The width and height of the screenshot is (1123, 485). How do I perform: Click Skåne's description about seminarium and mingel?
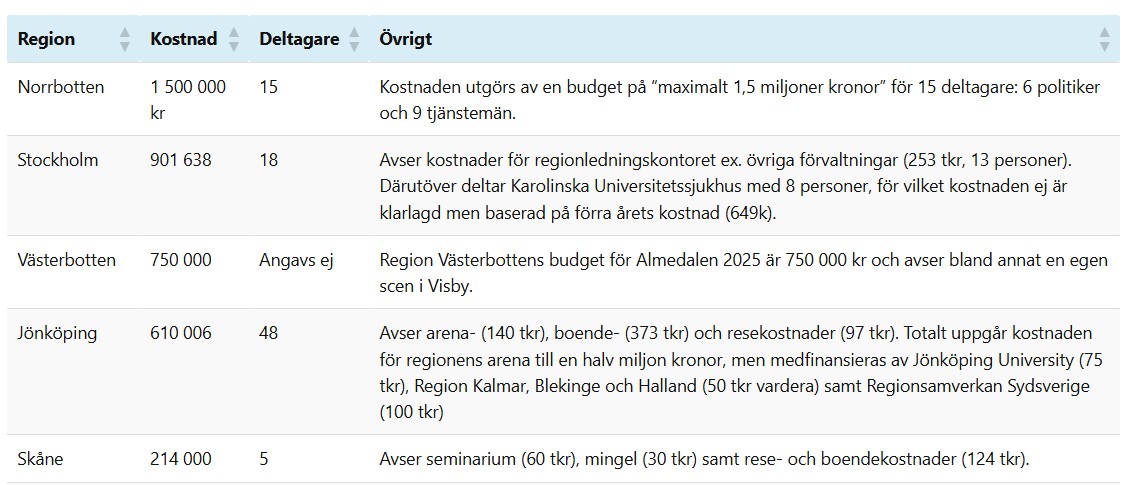(x=704, y=459)
